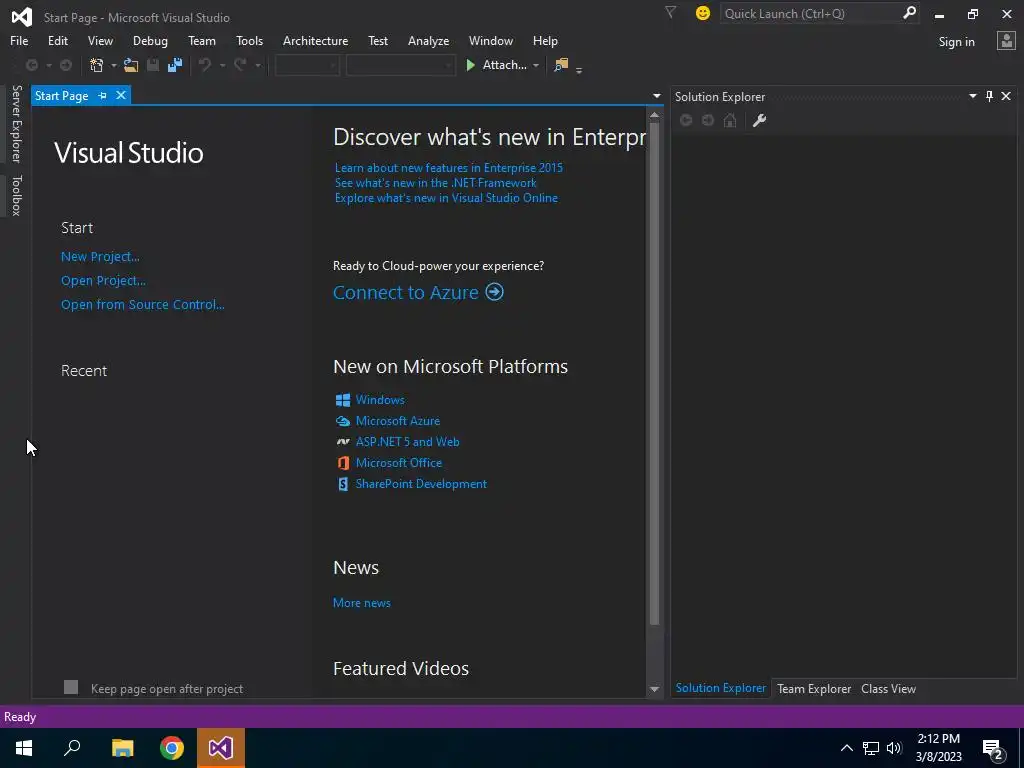Image resolution: width=1024 pixels, height=768 pixels.
Task: Click the Connect to Azure arrow circle icon
Action: [494, 292]
